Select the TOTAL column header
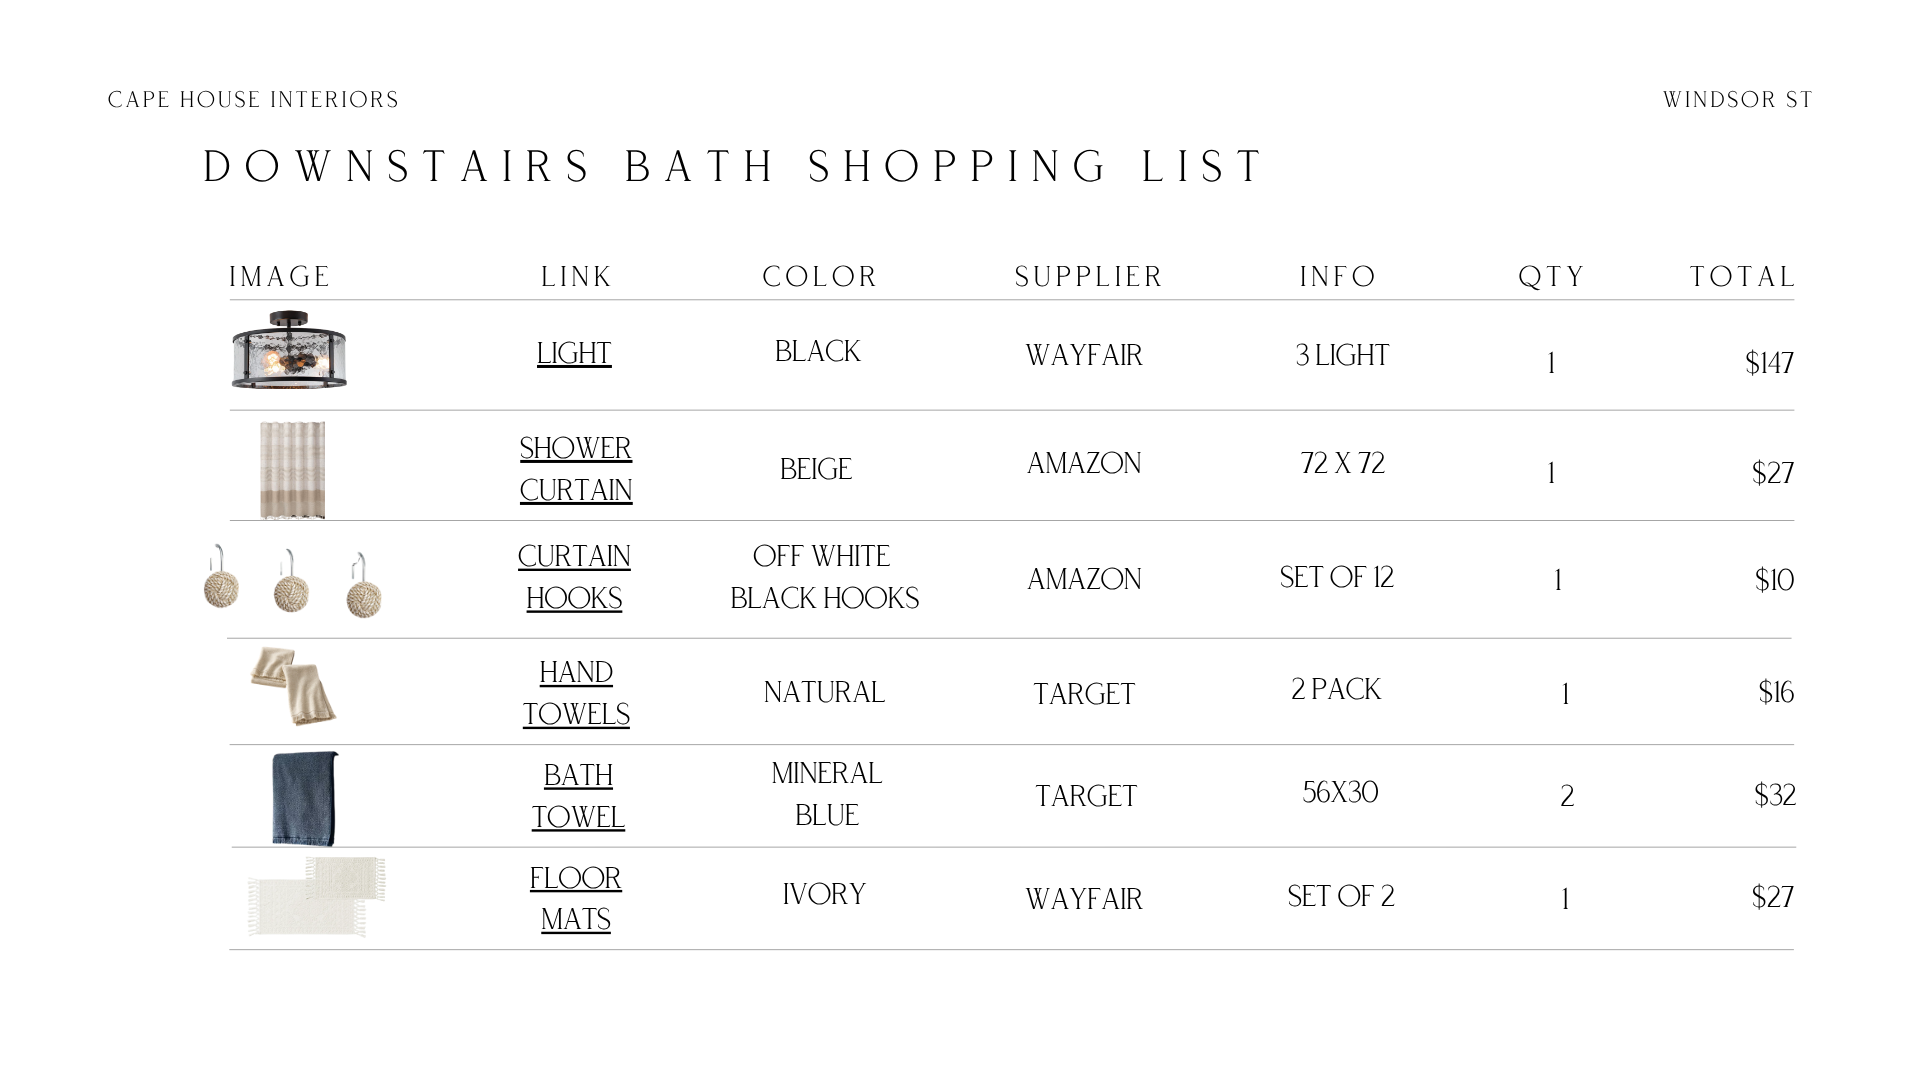 (1743, 277)
